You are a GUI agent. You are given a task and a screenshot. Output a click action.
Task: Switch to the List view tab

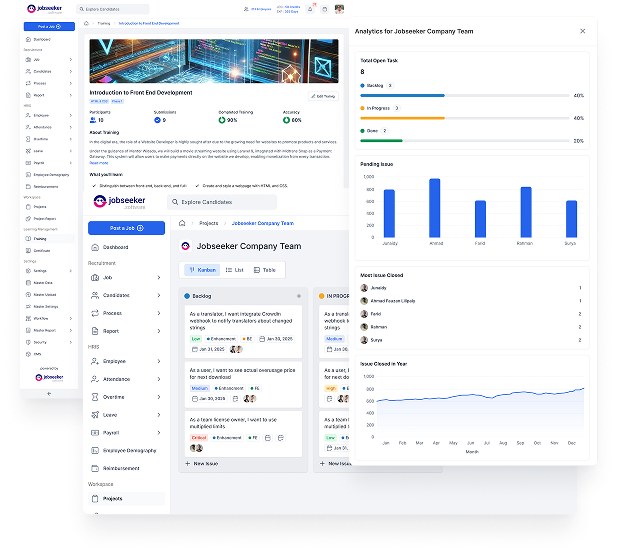click(233, 270)
